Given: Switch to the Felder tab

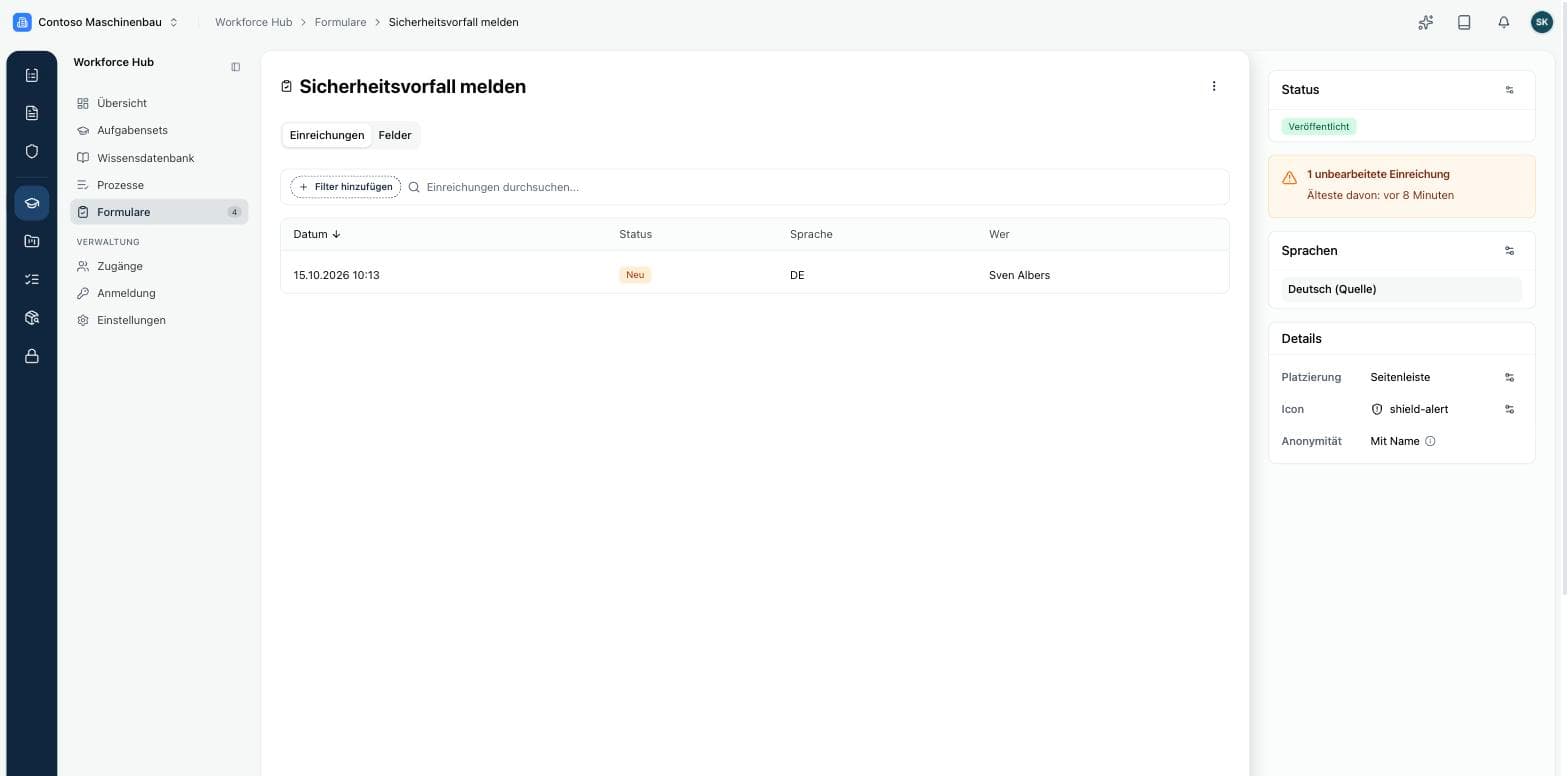Looking at the screenshot, I should [395, 135].
